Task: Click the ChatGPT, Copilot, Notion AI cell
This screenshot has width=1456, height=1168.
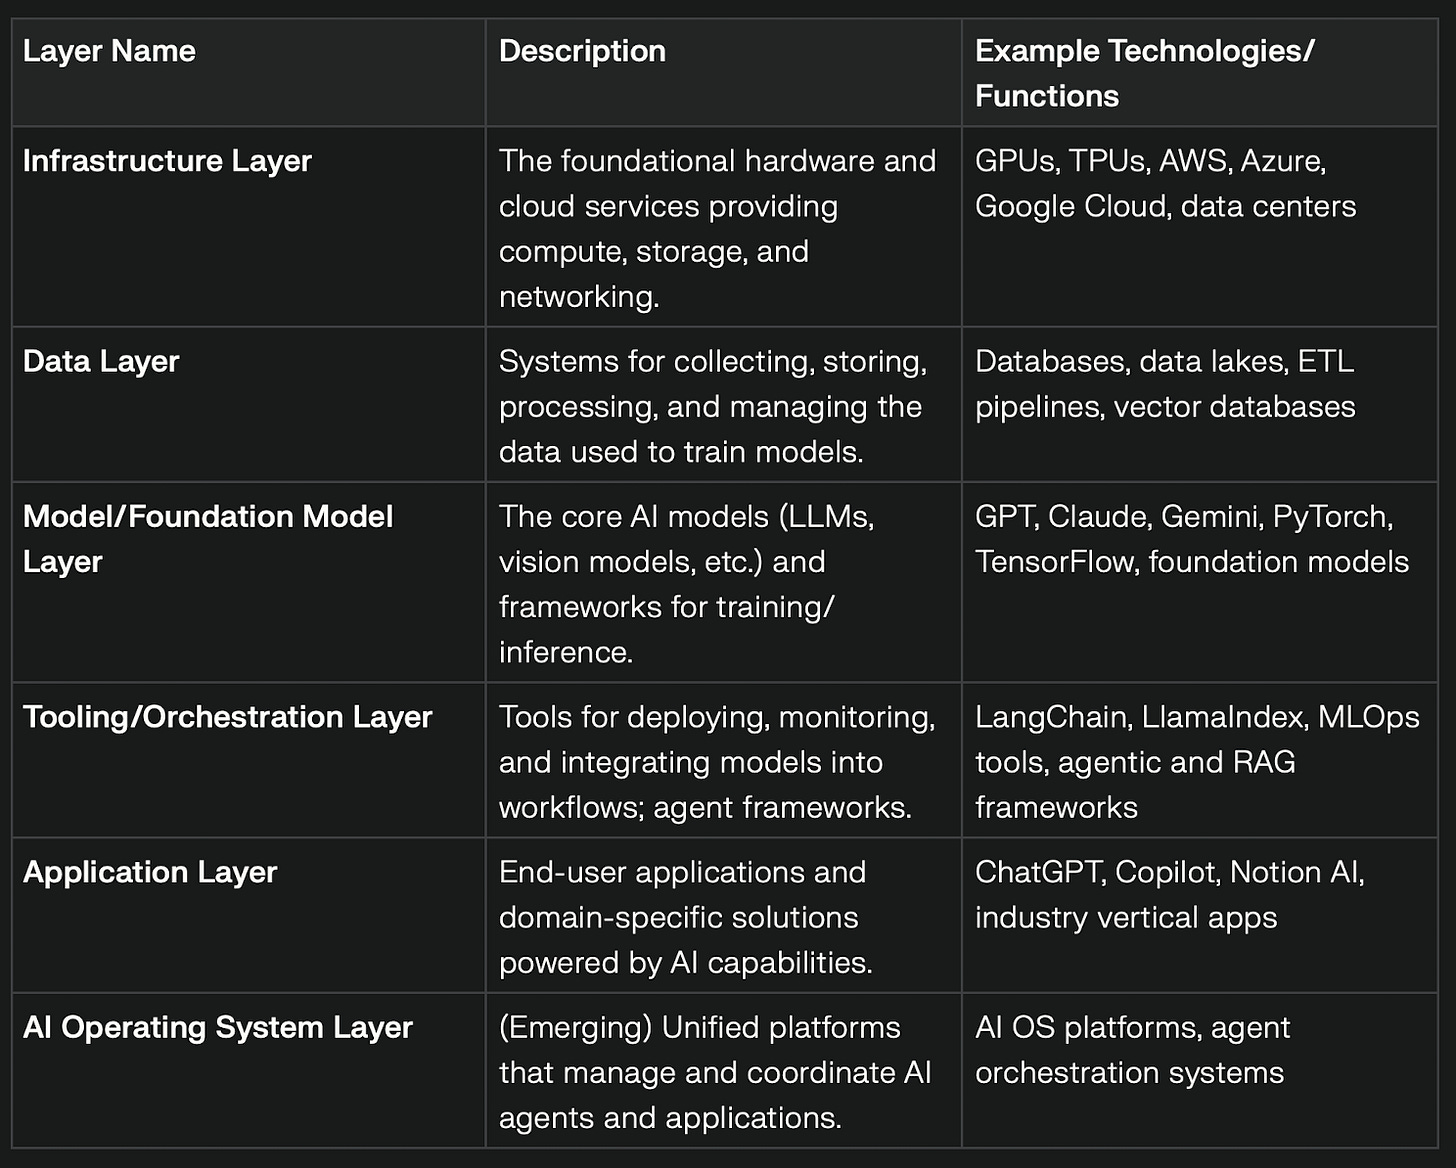Action: coord(1199,915)
